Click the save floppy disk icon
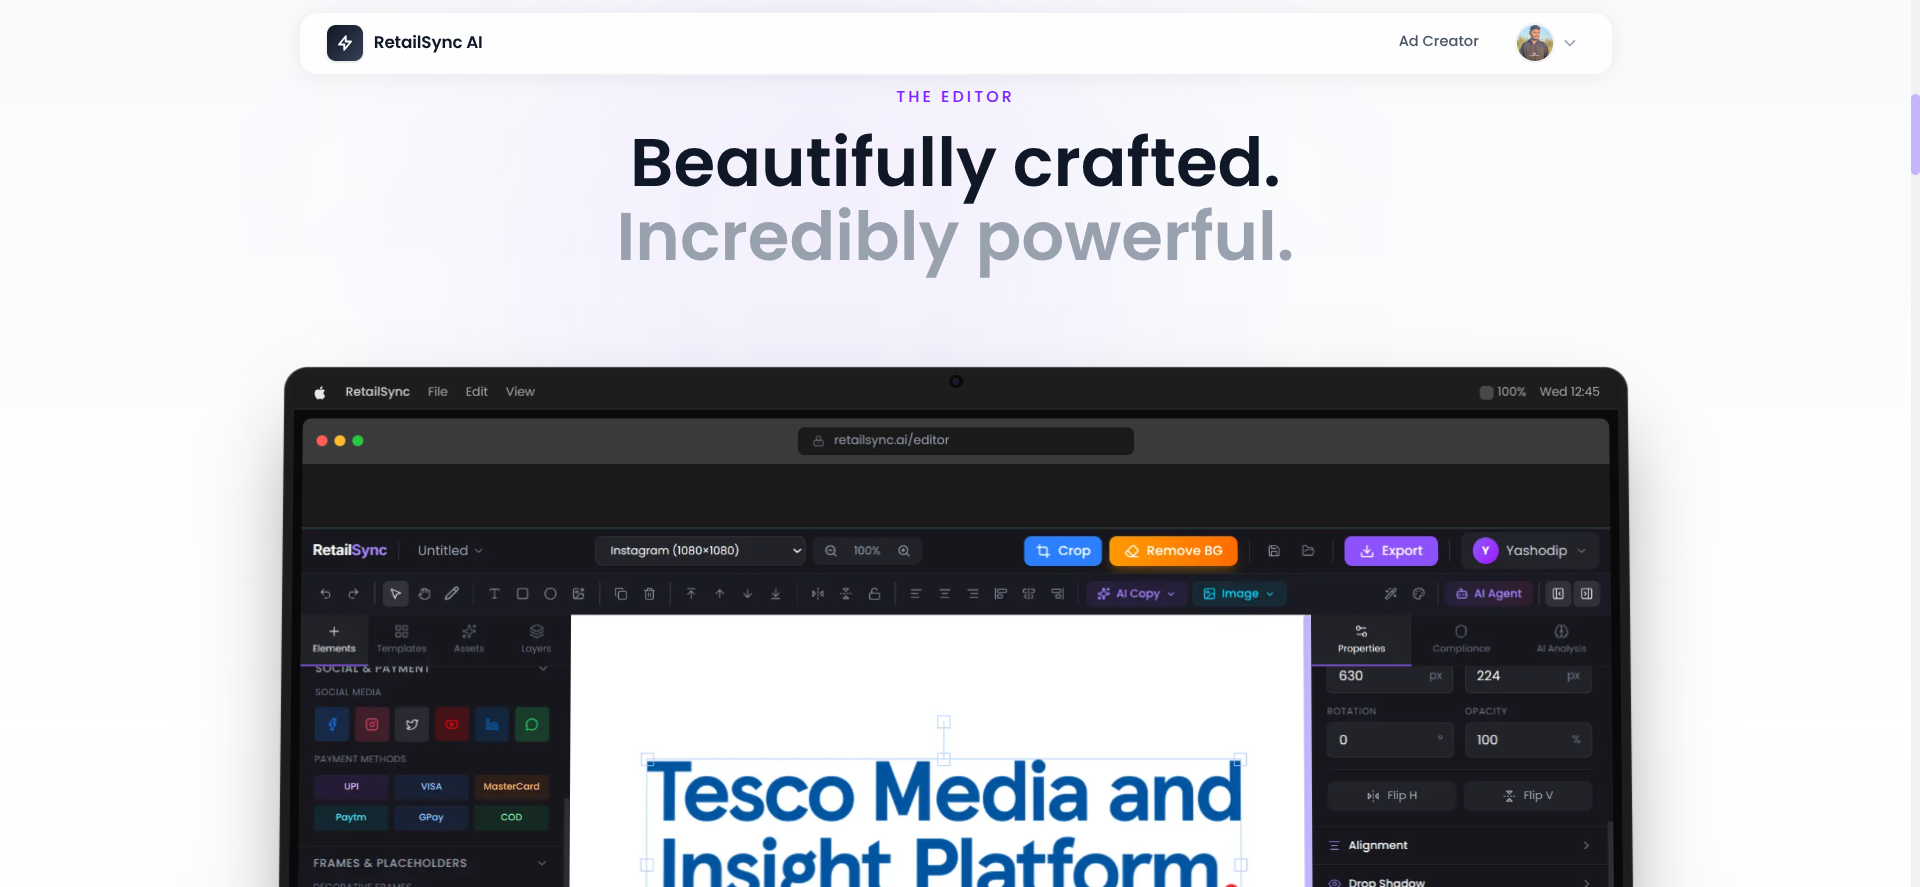 [x=1274, y=551]
